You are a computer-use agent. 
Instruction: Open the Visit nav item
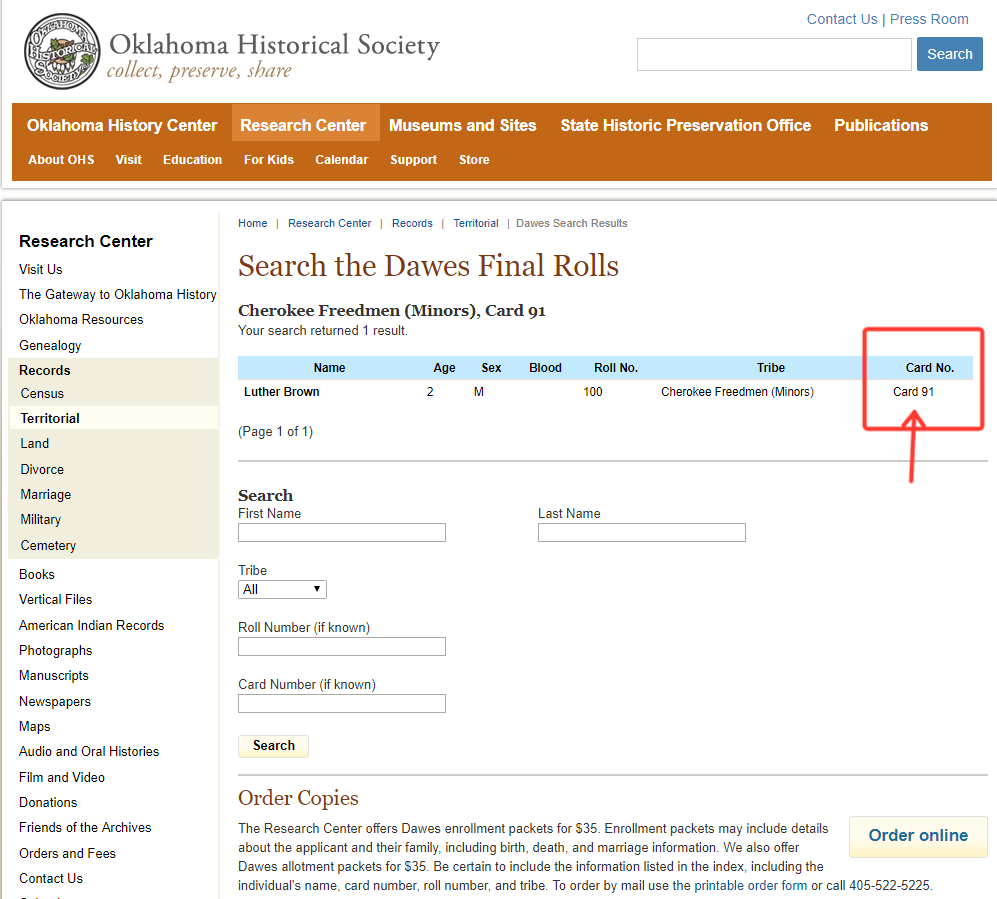coord(128,160)
